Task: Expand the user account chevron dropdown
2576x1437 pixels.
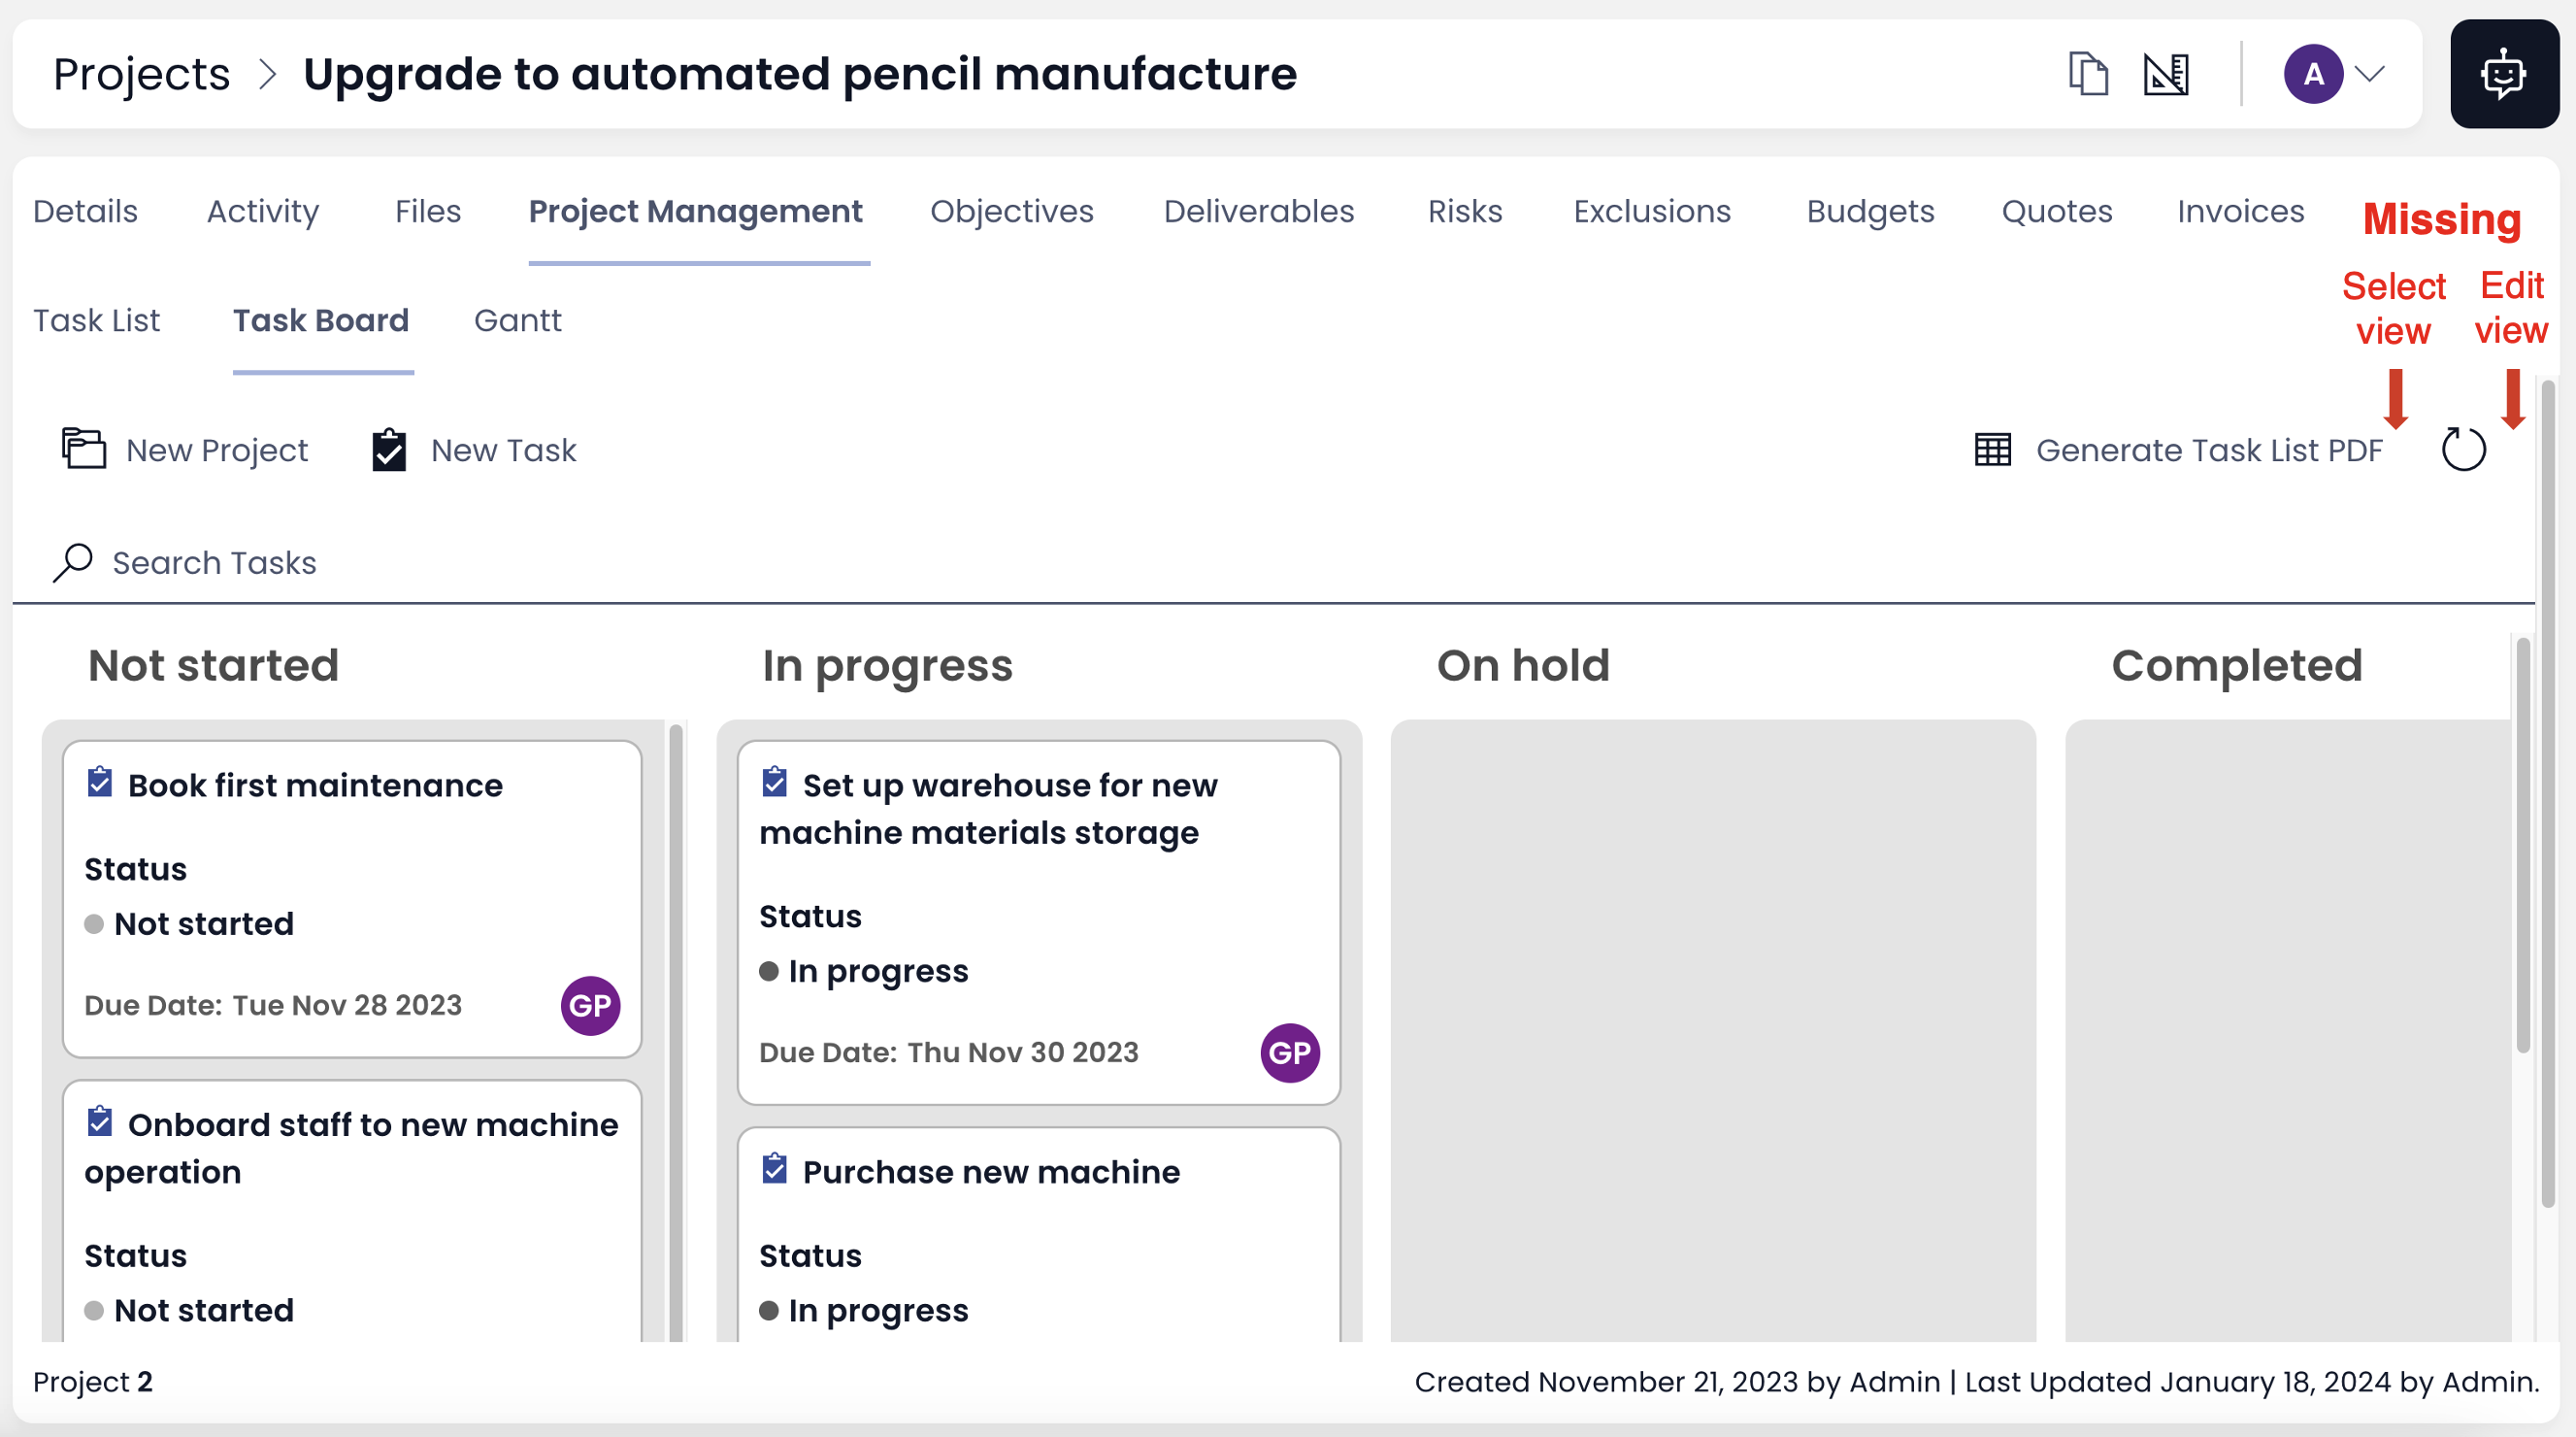Action: pos(2370,74)
